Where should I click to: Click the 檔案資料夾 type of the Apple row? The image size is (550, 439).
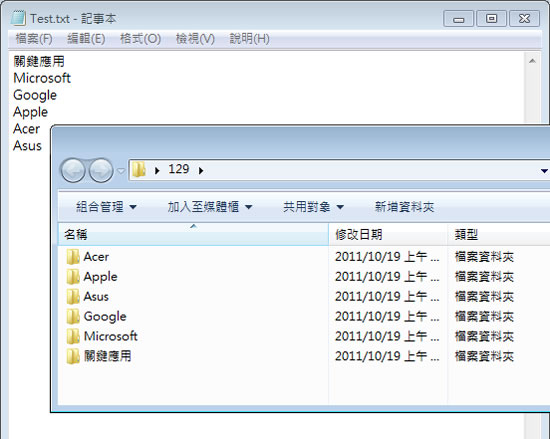(x=484, y=277)
